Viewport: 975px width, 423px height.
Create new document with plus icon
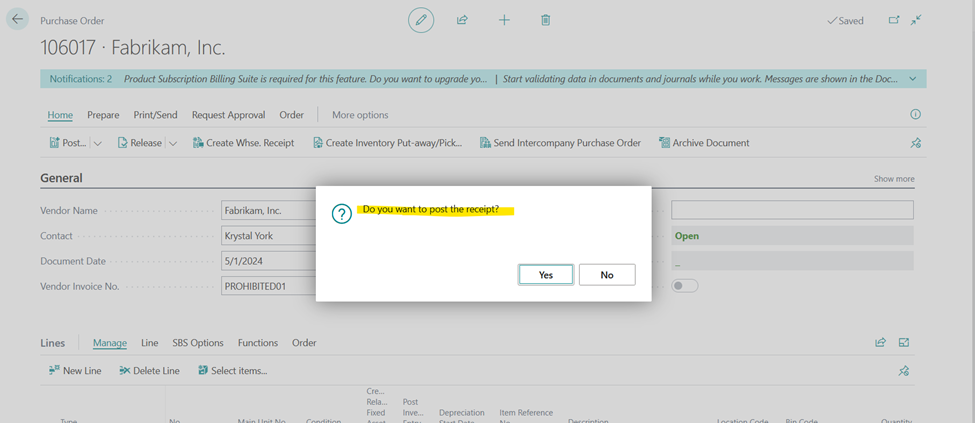[504, 20]
